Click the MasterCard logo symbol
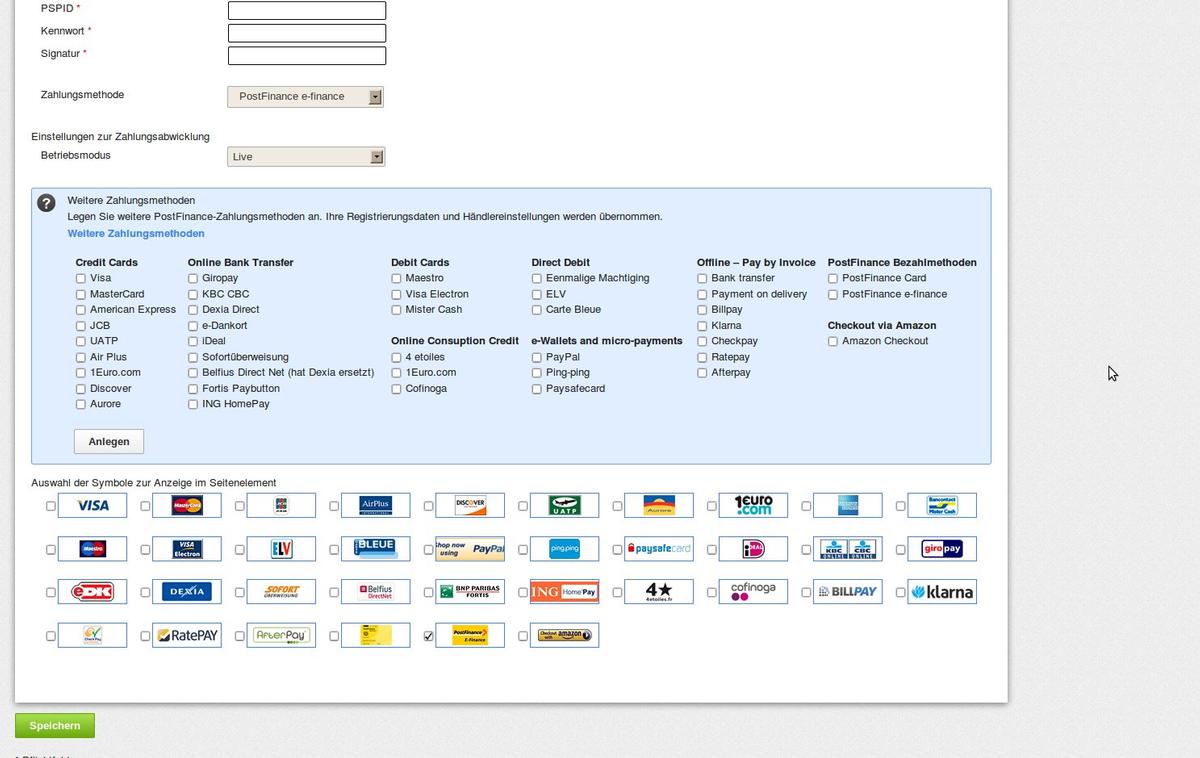 coord(187,505)
